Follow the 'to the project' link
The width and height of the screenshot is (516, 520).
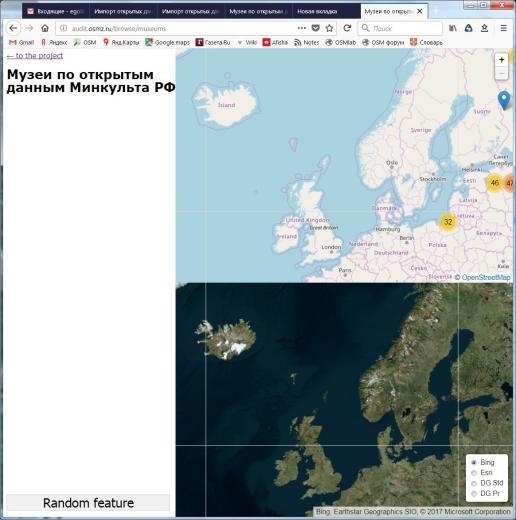pos(35,56)
